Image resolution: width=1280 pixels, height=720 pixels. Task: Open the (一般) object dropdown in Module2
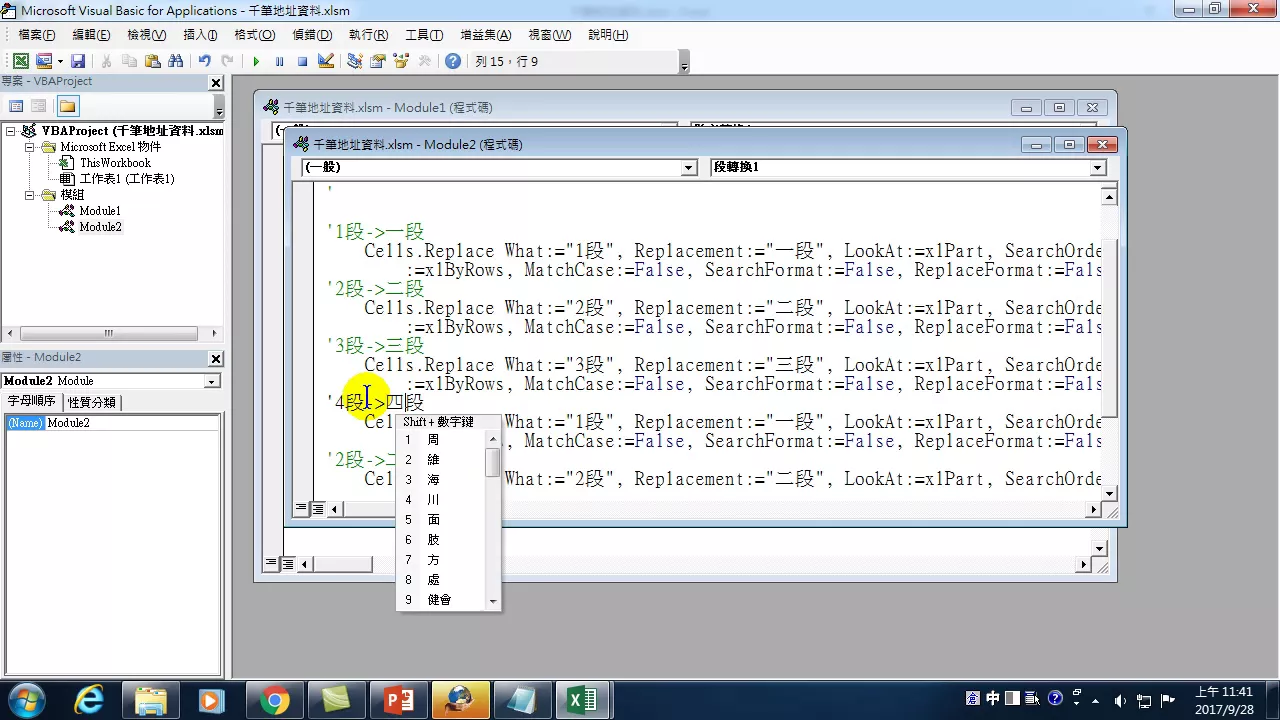pyautogui.click(x=689, y=168)
